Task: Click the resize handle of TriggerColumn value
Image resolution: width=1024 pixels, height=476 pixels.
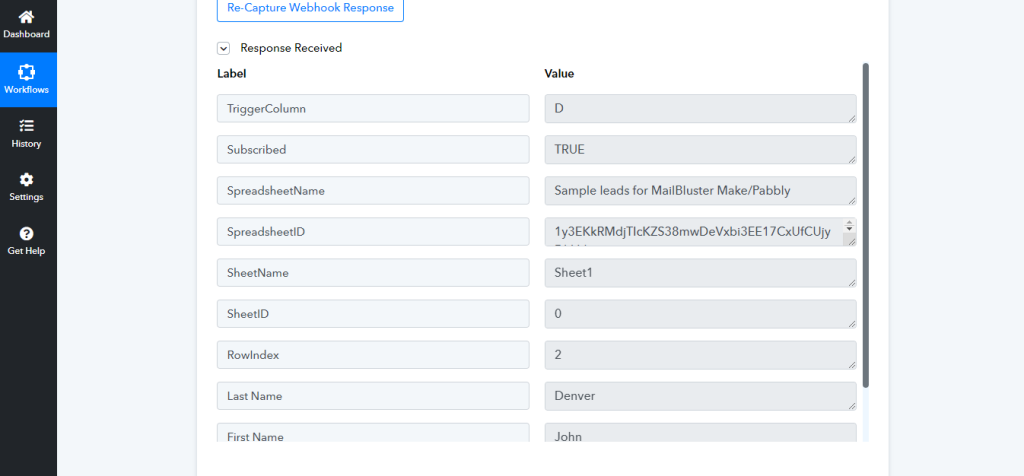Action: coord(850,117)
